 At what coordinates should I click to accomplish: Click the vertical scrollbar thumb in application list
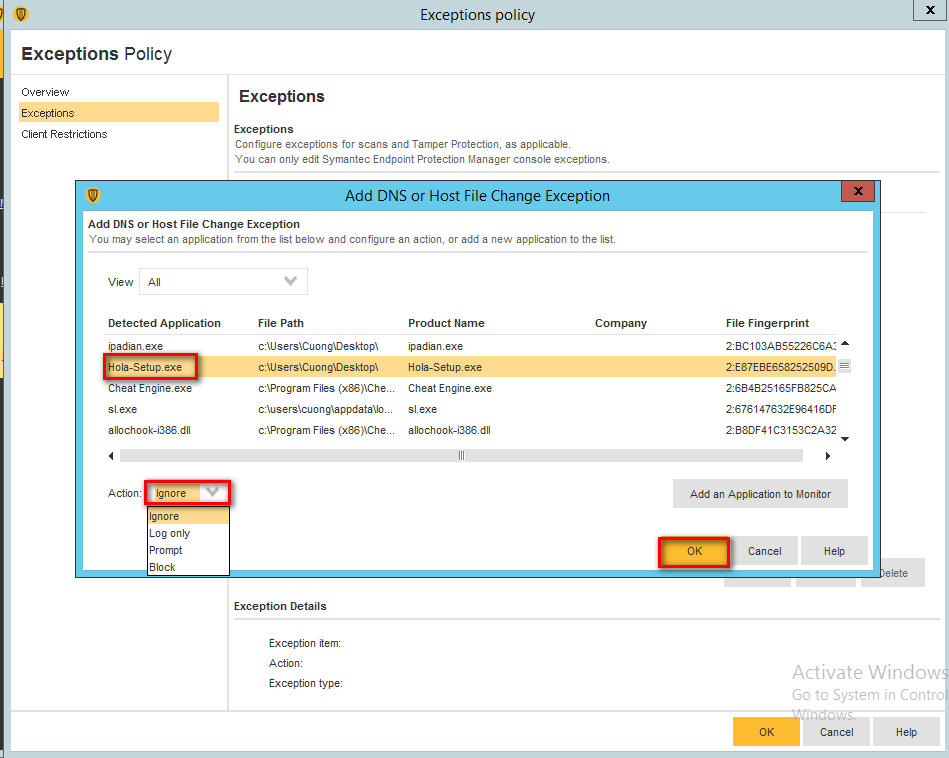tap(844, 366)
